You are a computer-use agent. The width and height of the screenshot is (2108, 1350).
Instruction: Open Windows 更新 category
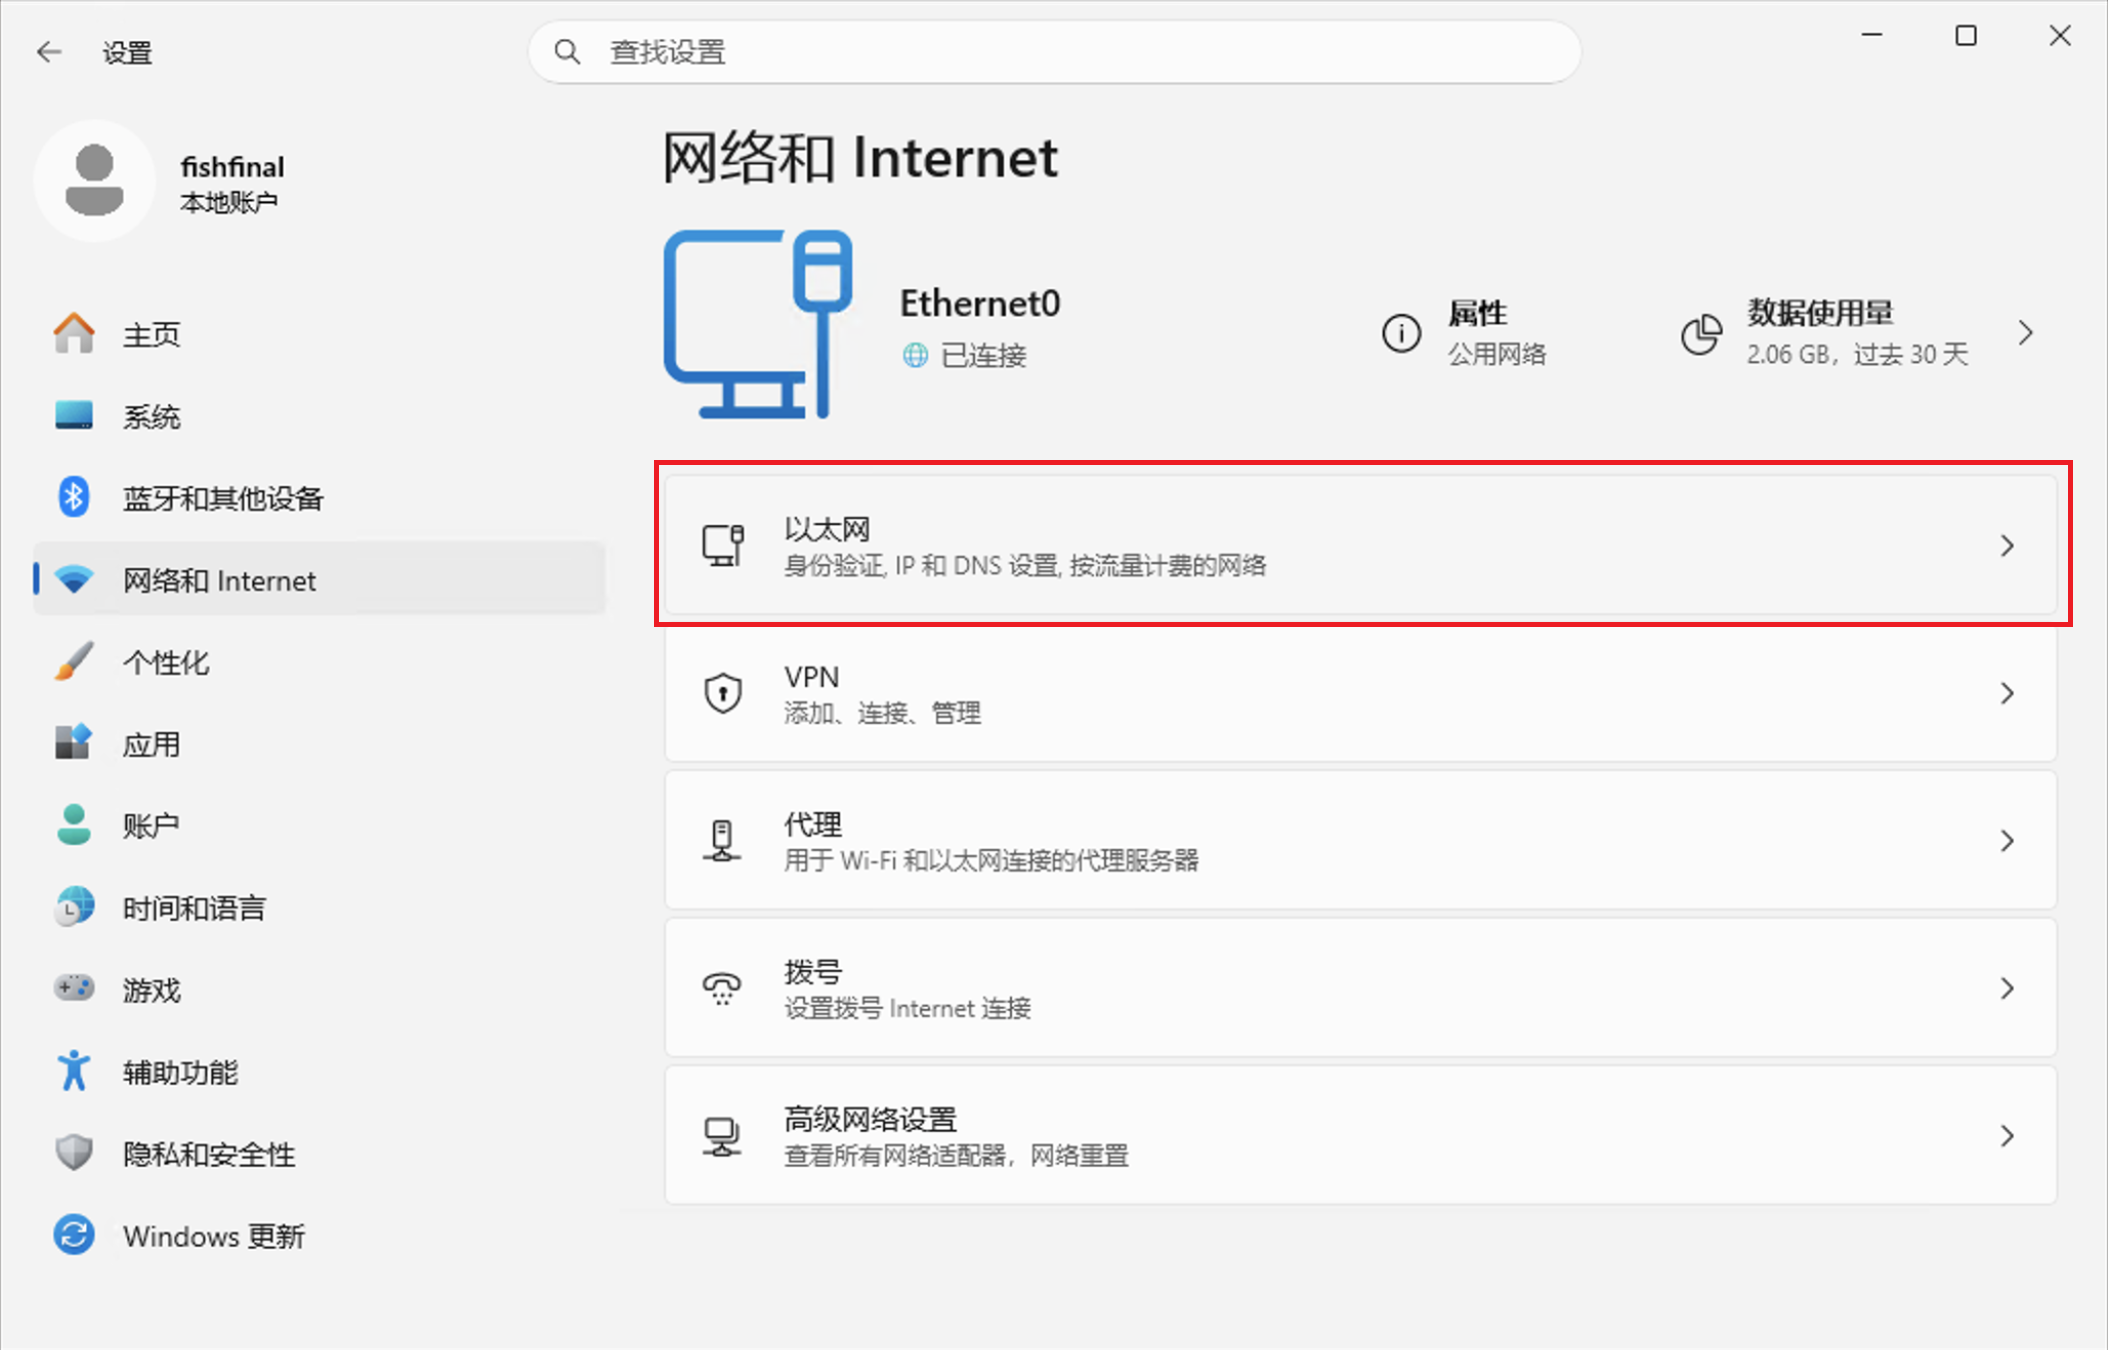tap(320, 1236)
